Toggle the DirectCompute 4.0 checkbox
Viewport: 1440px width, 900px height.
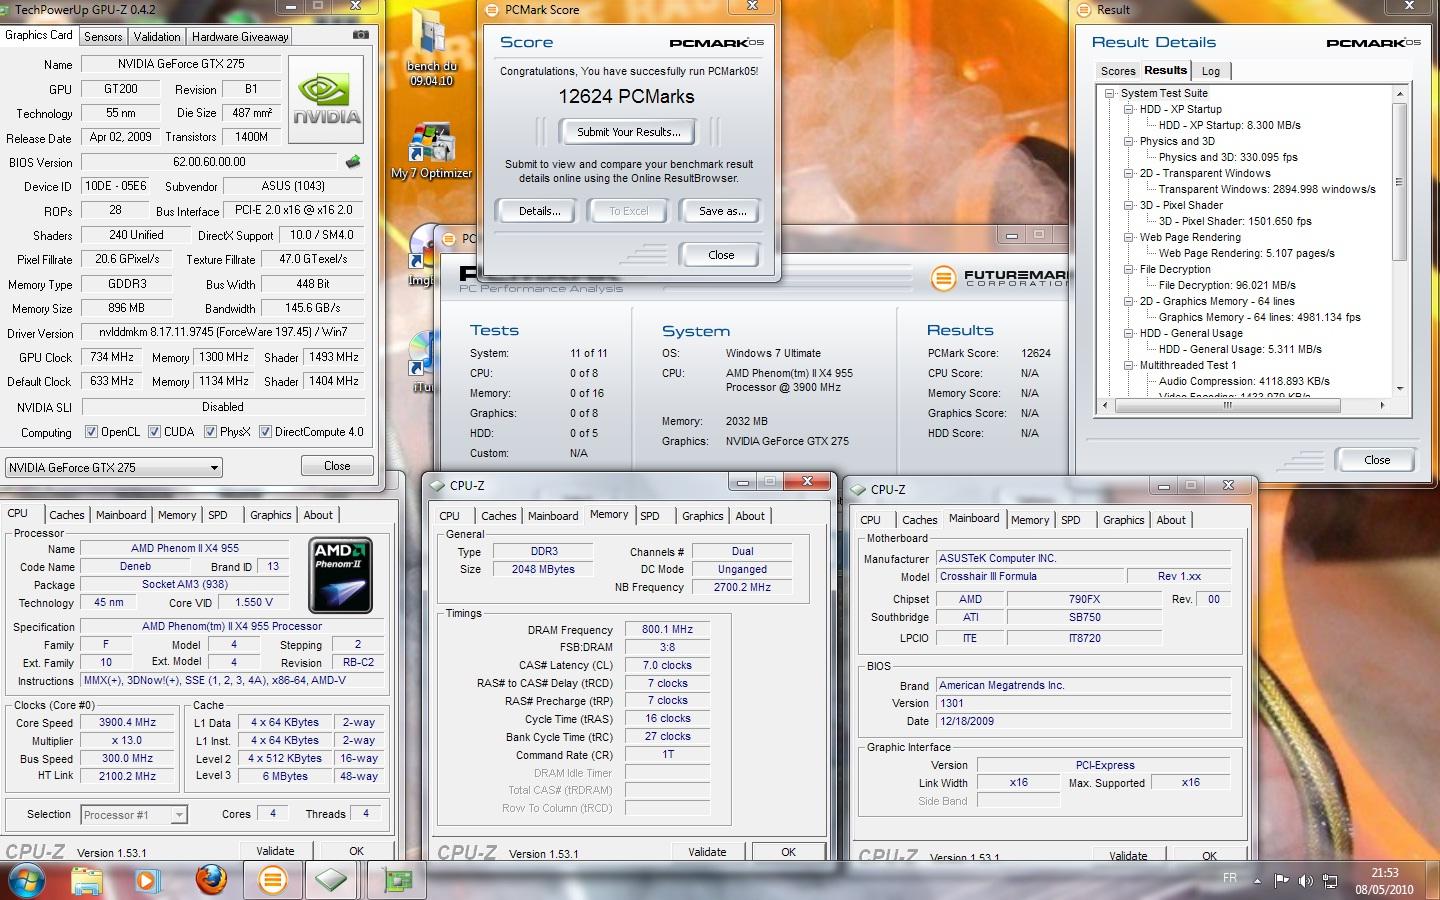[265, 432]
